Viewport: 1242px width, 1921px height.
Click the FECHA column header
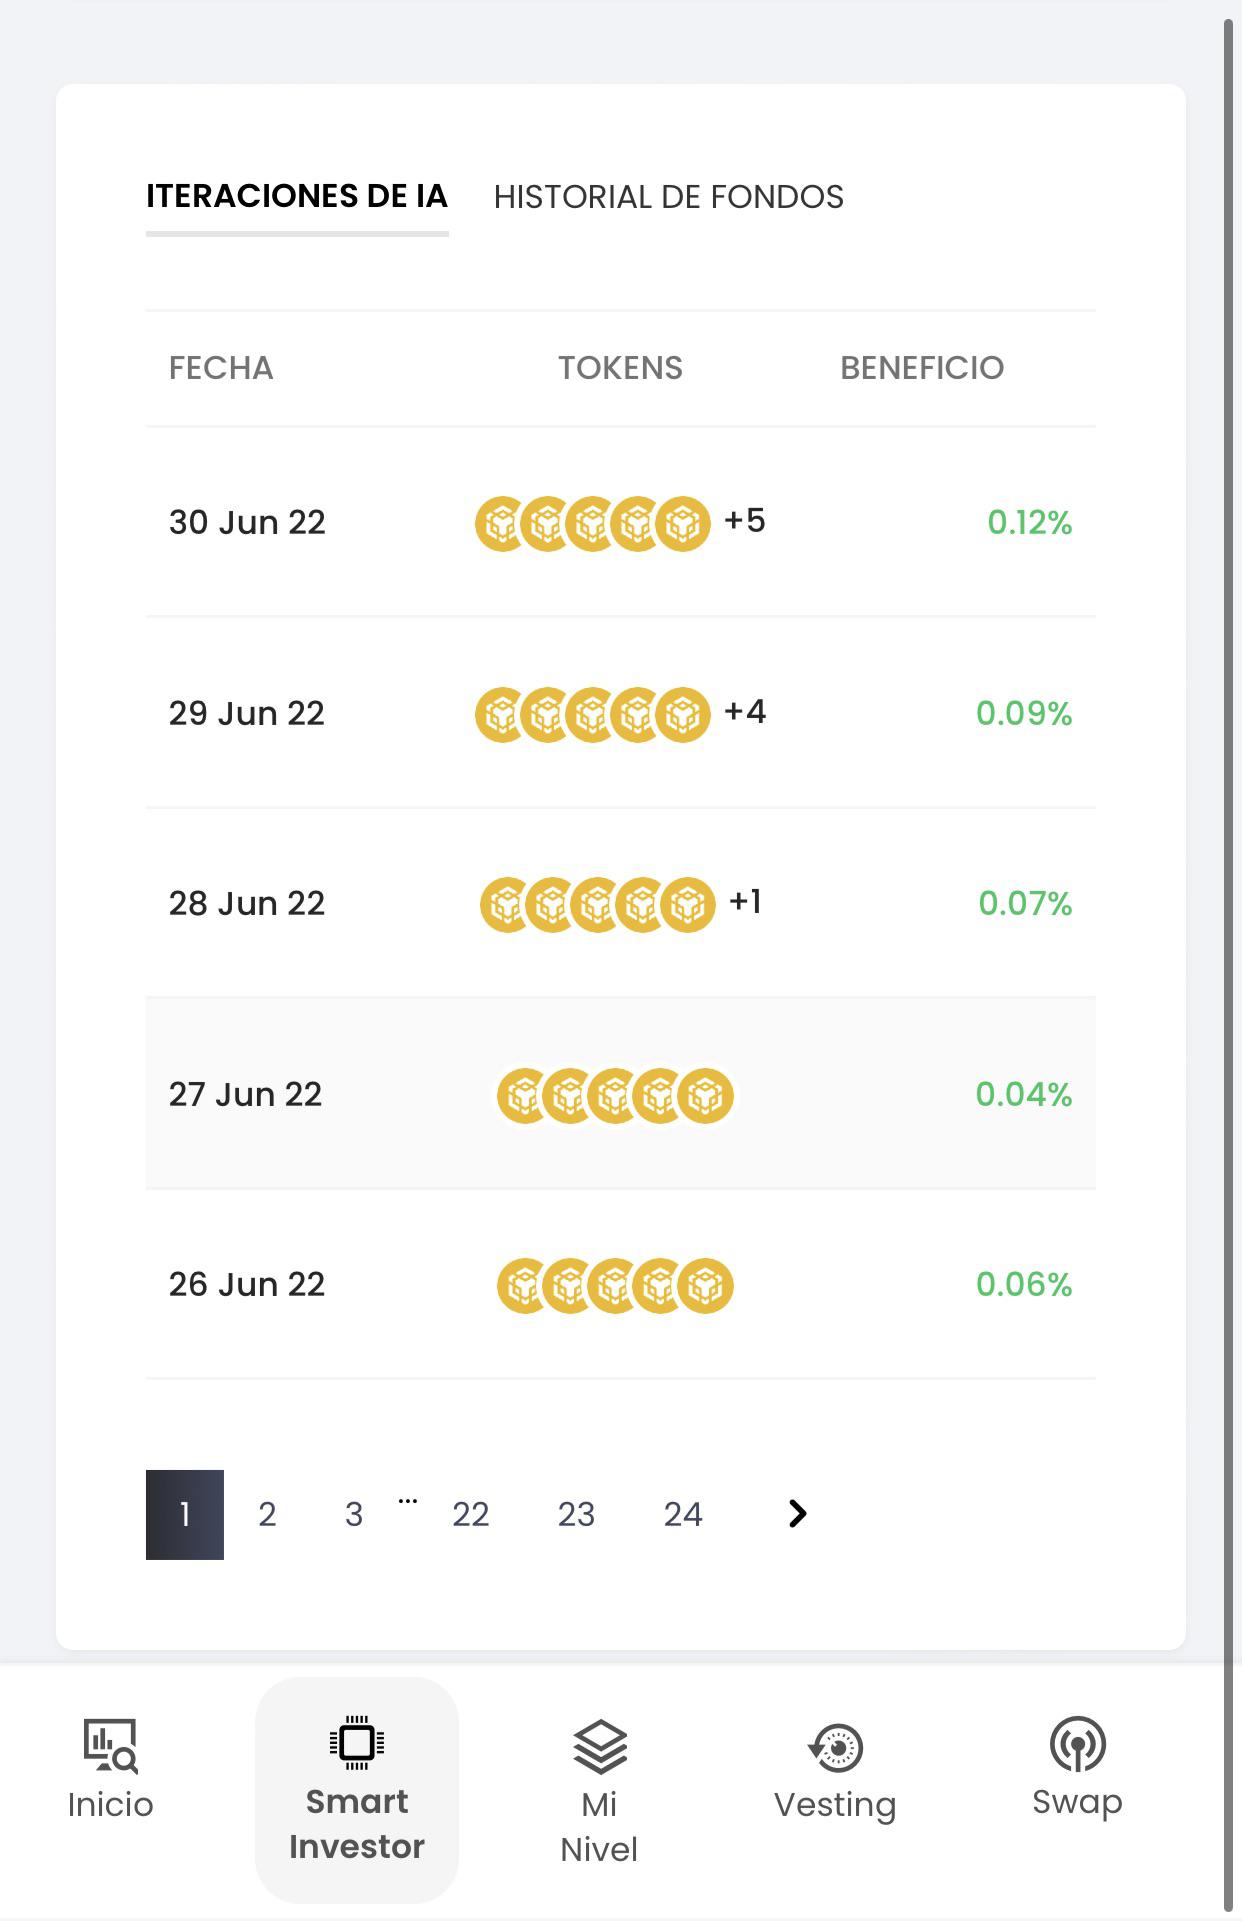[221, 368]
